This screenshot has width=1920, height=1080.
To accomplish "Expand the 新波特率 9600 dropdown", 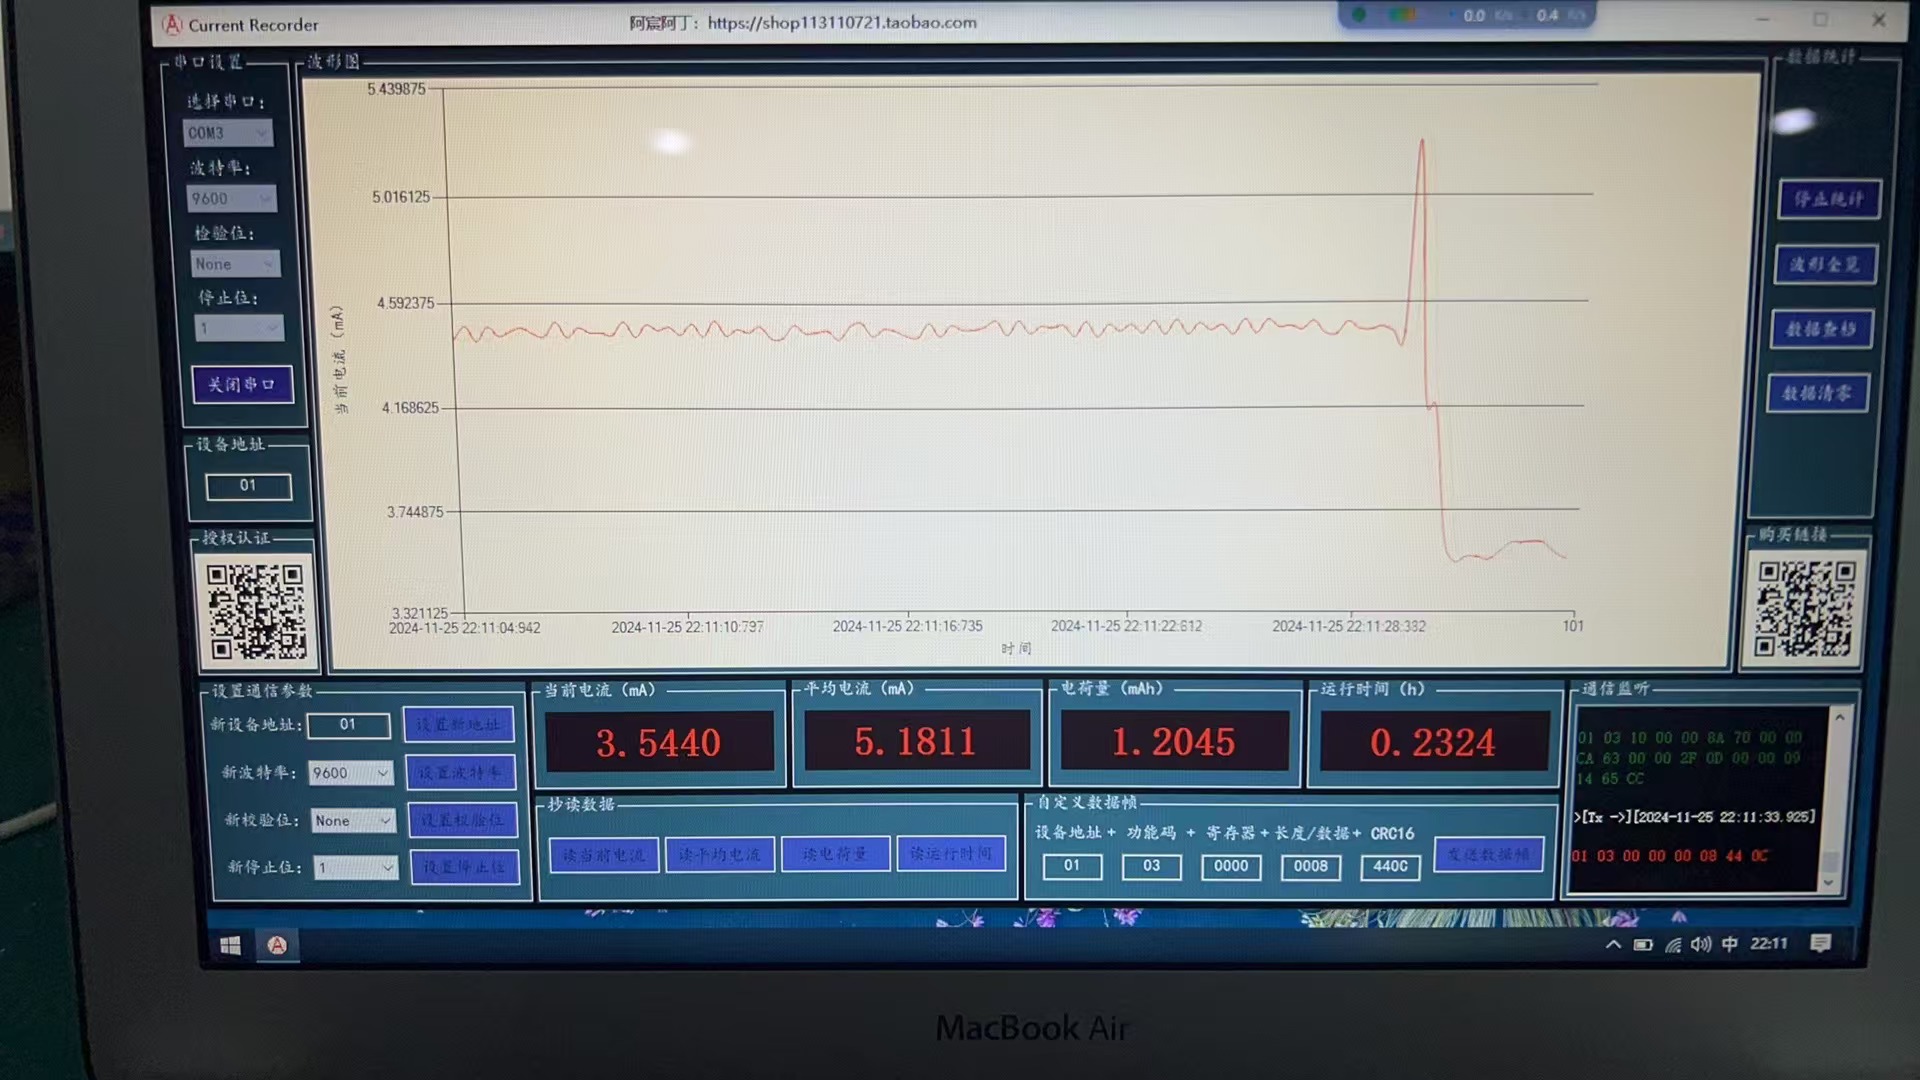I will coord(351,773).
